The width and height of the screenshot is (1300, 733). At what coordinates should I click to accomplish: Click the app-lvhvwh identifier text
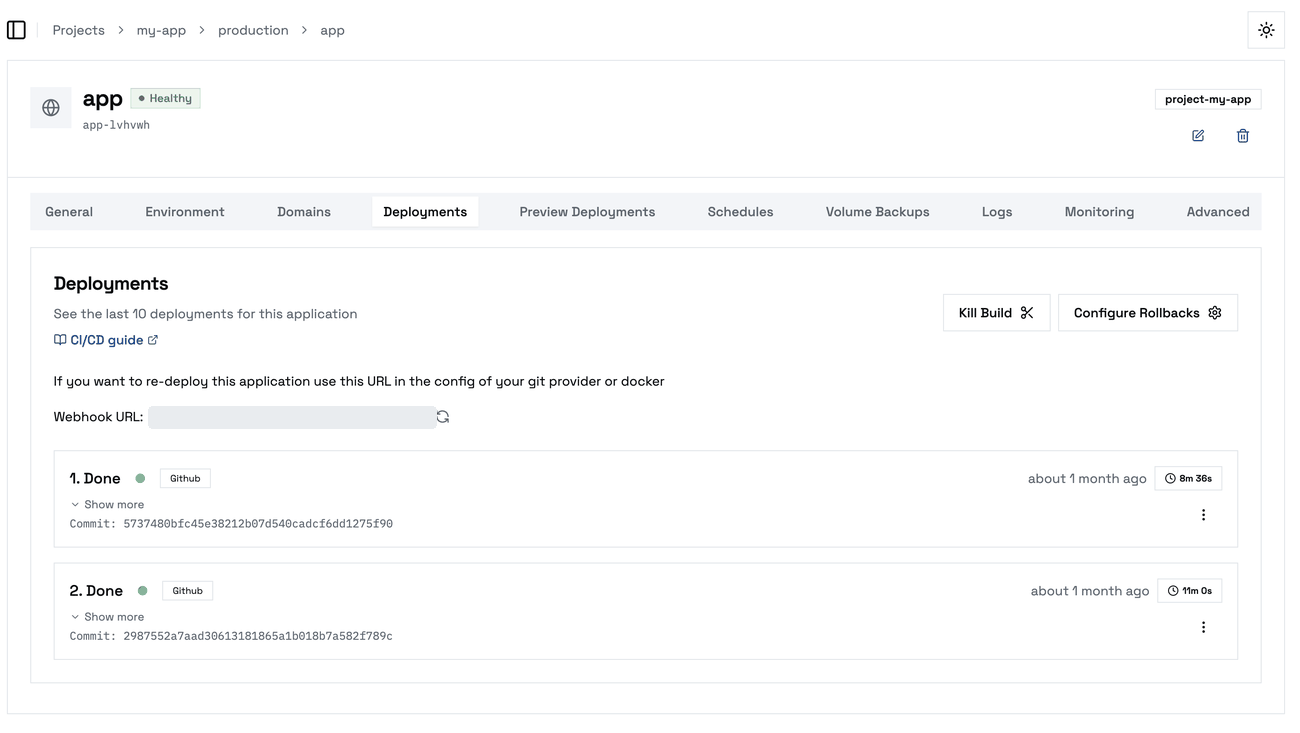(116, 125)
